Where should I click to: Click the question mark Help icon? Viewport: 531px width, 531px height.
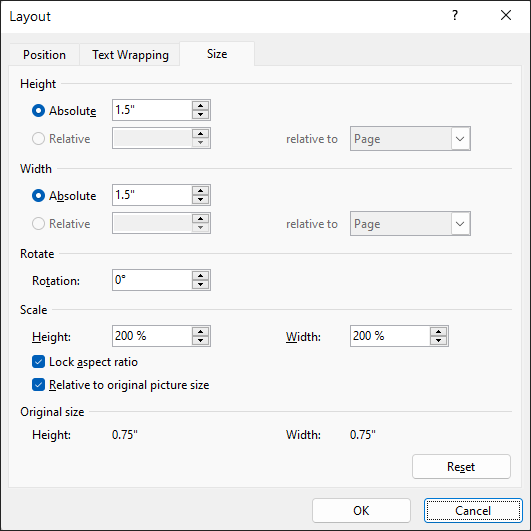coord(455,15)
